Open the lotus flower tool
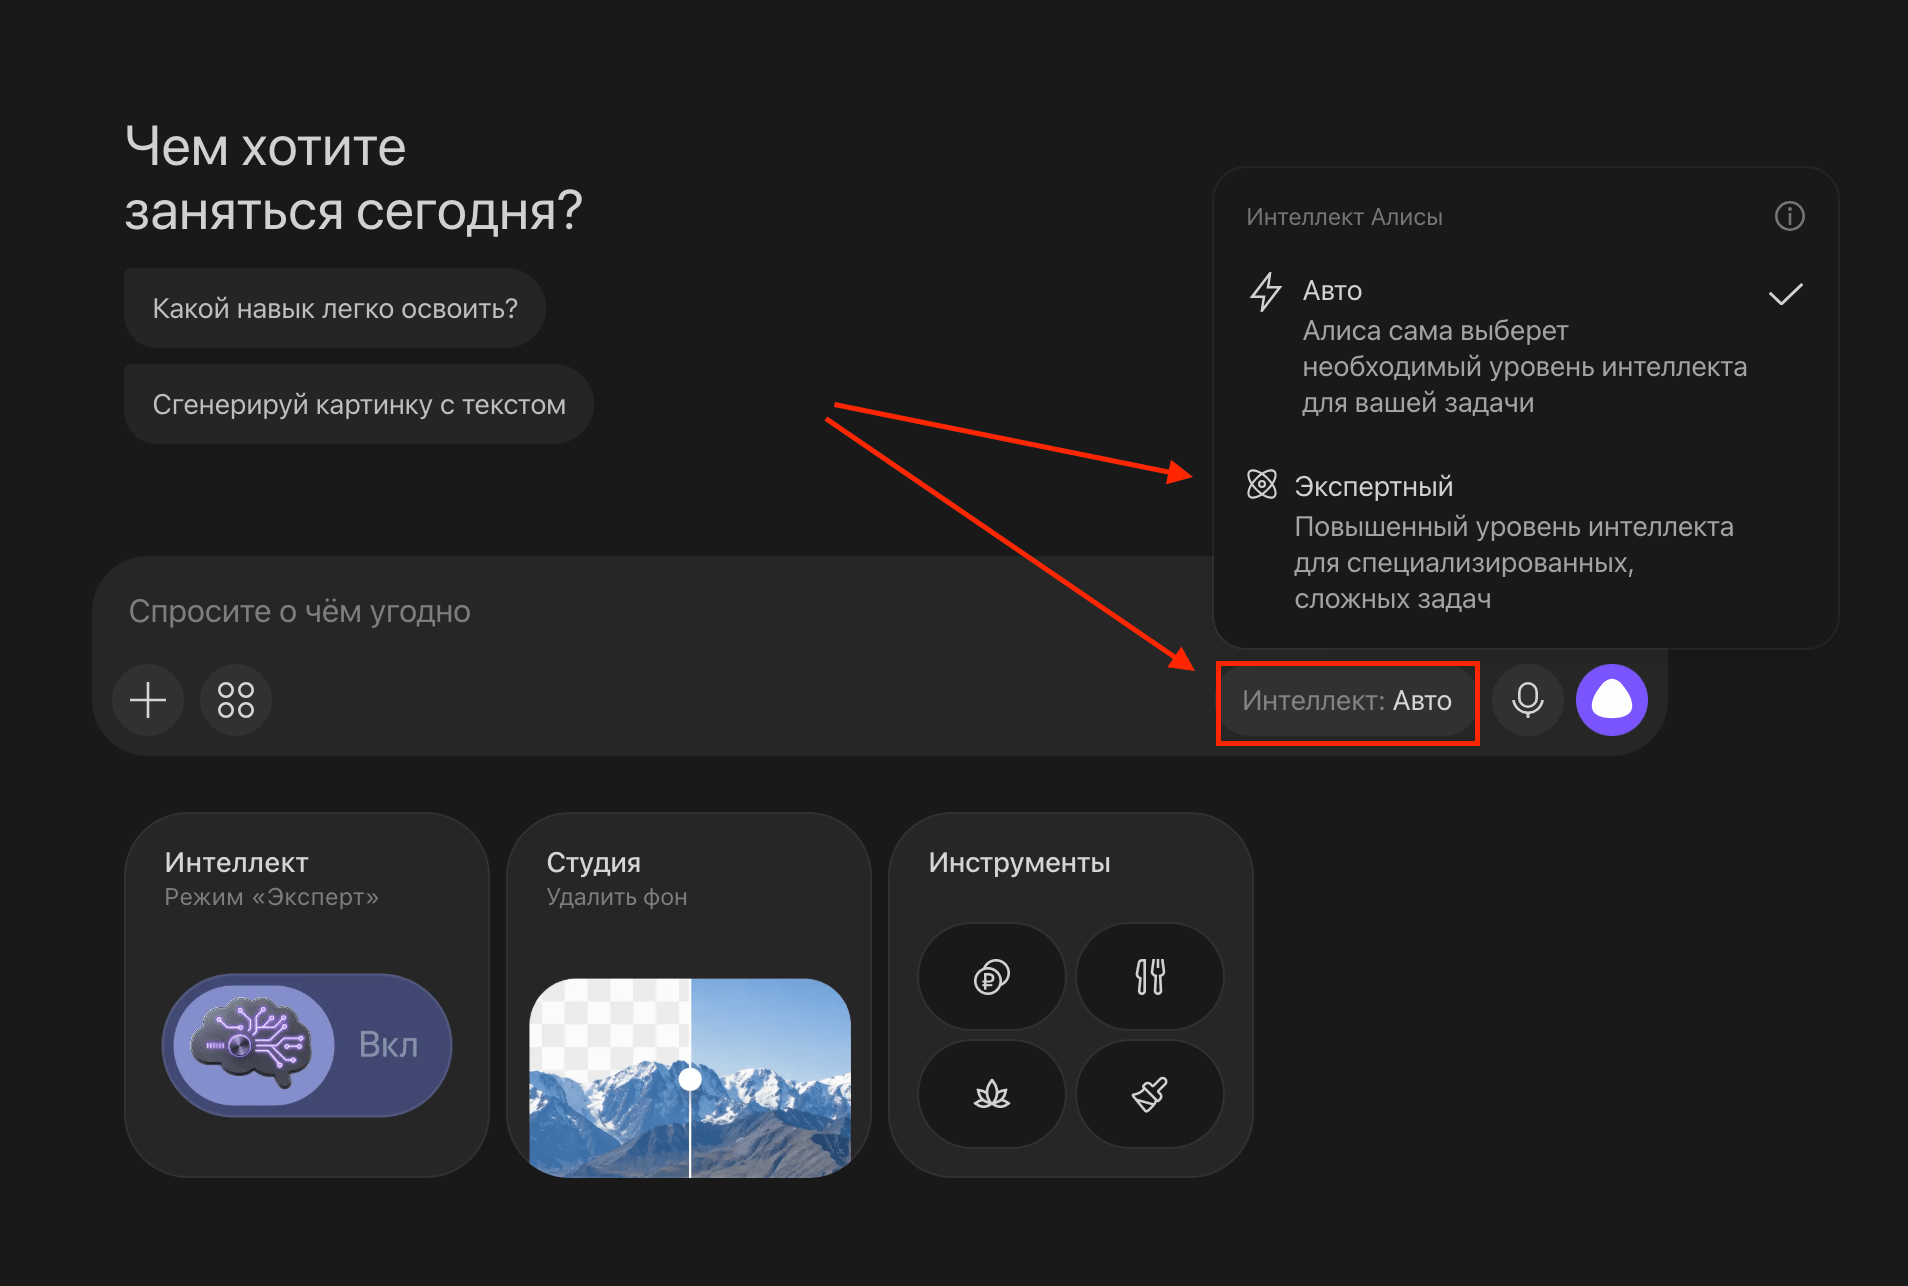 coord(992,1094)
